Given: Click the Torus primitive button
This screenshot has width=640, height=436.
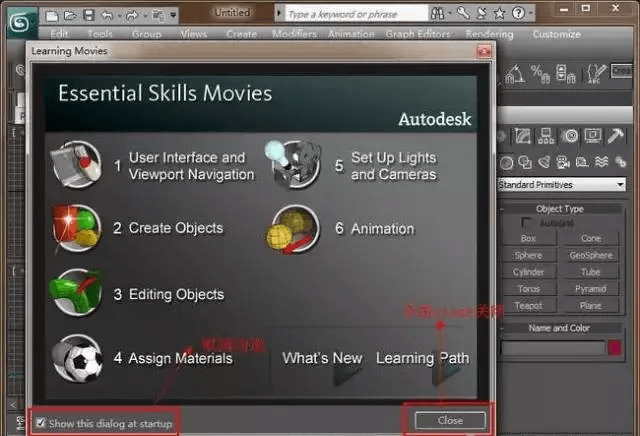Looking at the screenshot, I should tap(529, 289).
